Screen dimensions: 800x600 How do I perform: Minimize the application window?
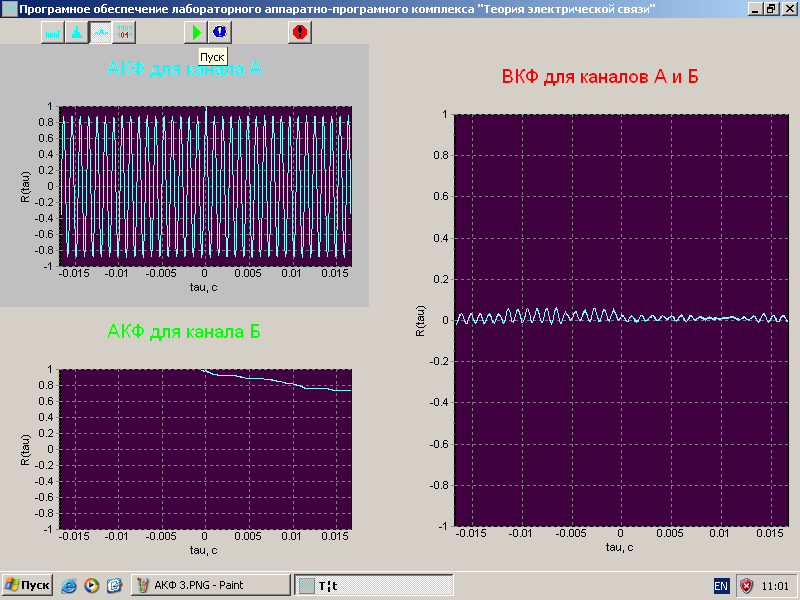point(756,9)
